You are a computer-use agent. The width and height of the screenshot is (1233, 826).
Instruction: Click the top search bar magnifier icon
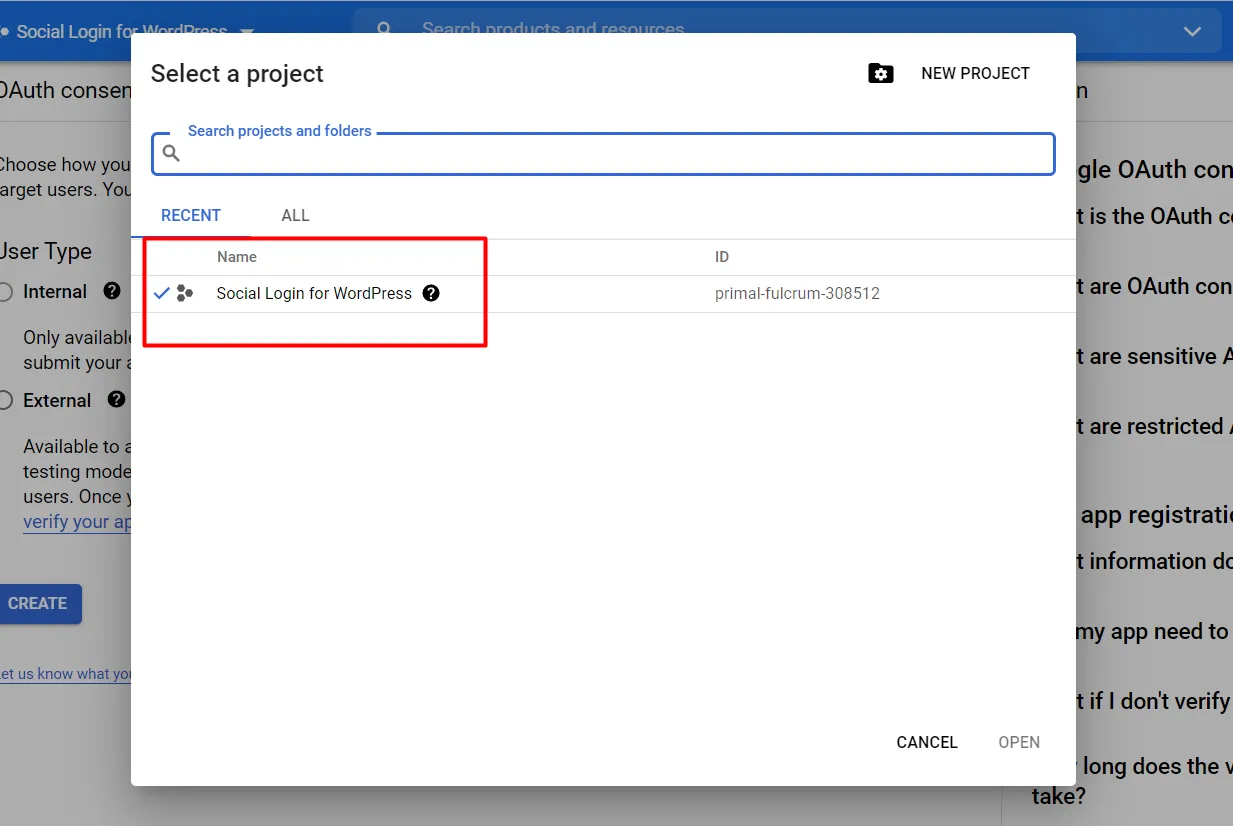pos(384,29)
